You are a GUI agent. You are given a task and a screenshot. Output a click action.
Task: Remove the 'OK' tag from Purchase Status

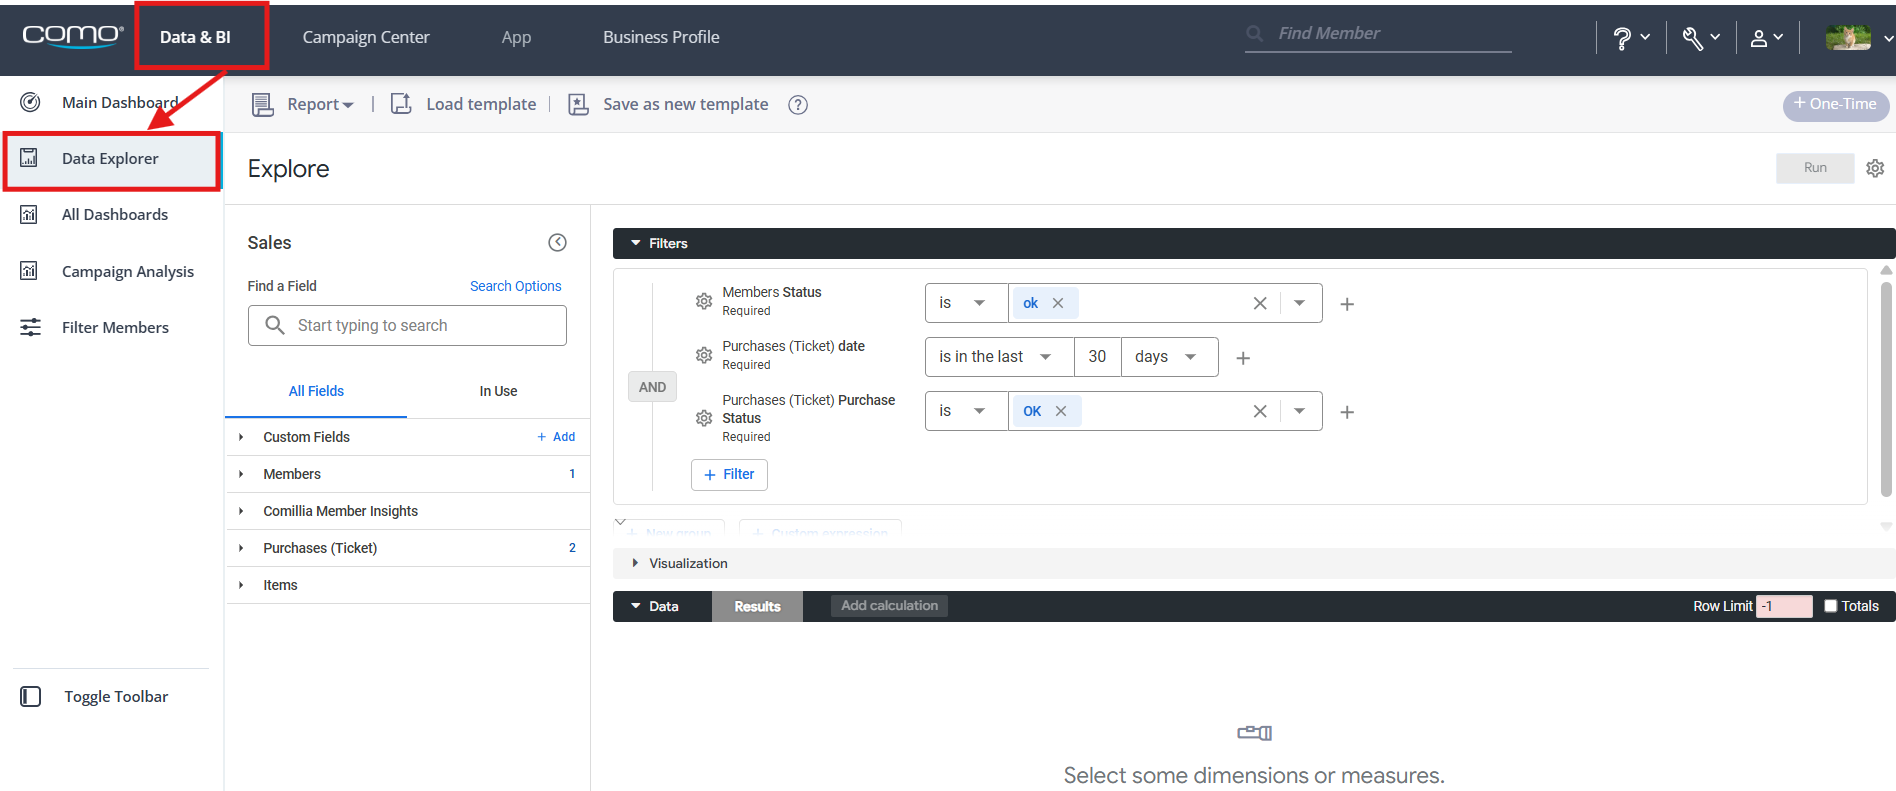click(1061, 411)
